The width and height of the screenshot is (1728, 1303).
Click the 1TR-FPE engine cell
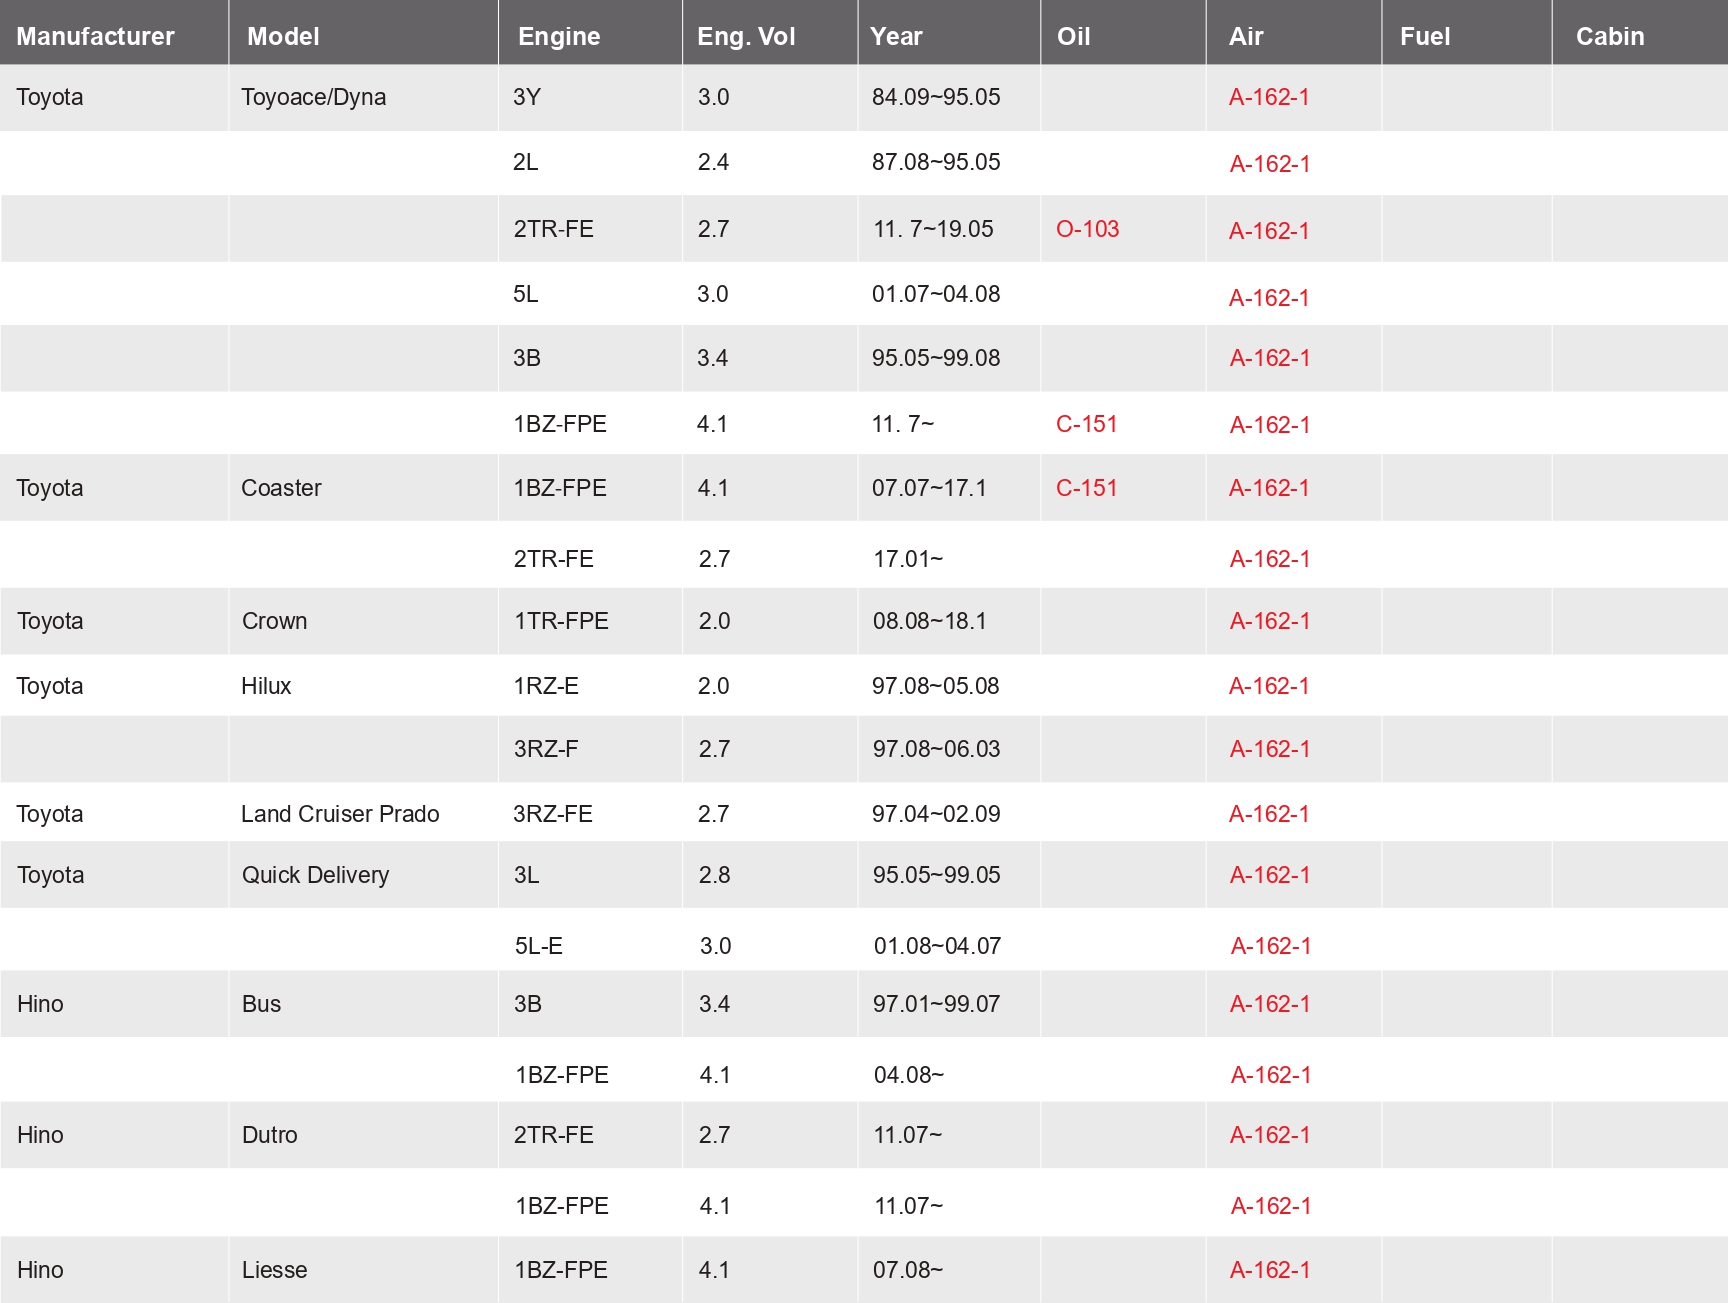561,621
